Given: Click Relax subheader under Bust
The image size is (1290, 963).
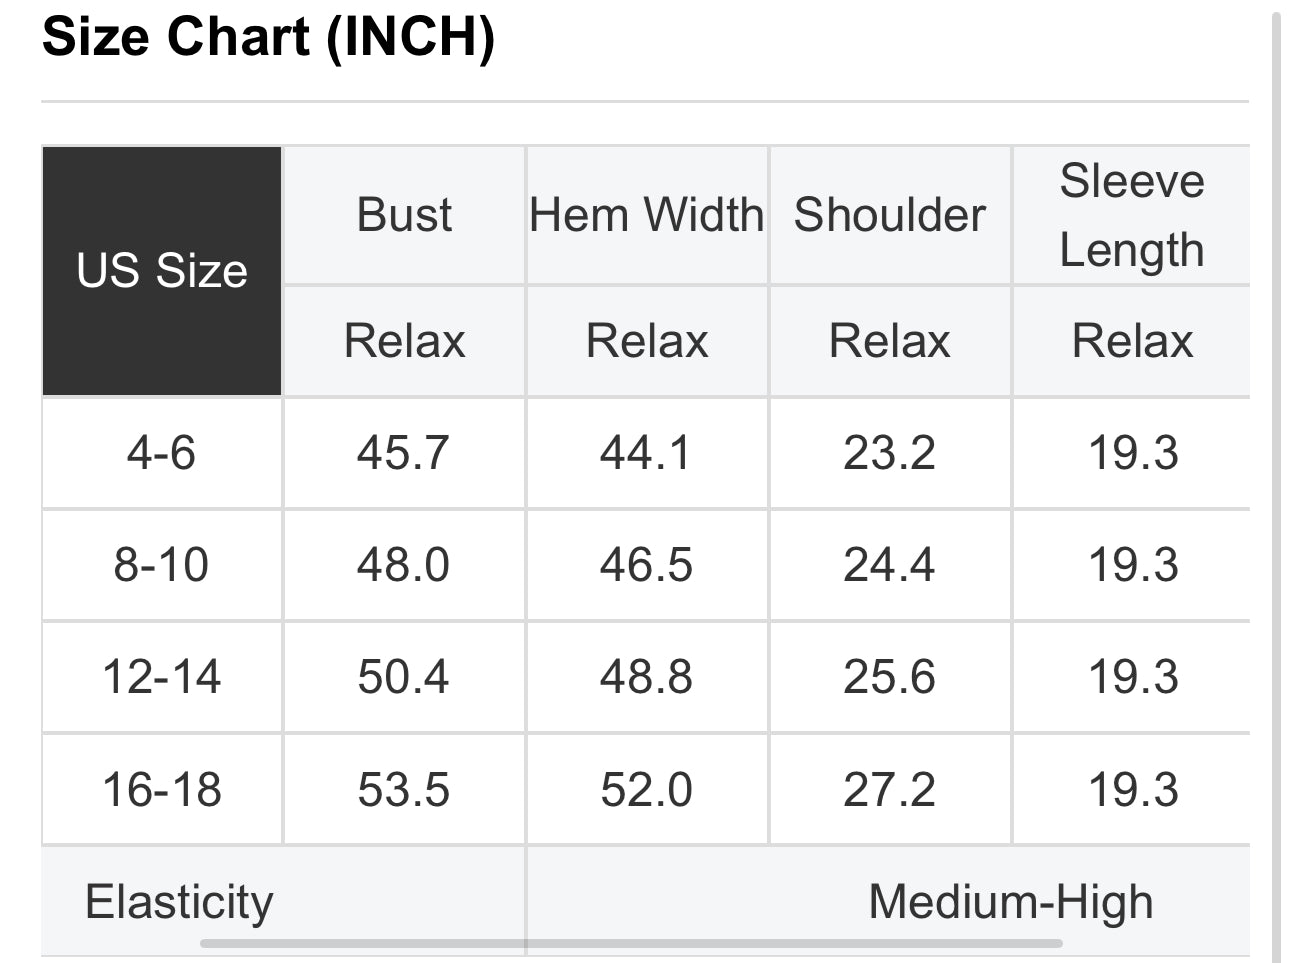Looking at the screenshot, I should pyautogui.click(x=404, y=341).
